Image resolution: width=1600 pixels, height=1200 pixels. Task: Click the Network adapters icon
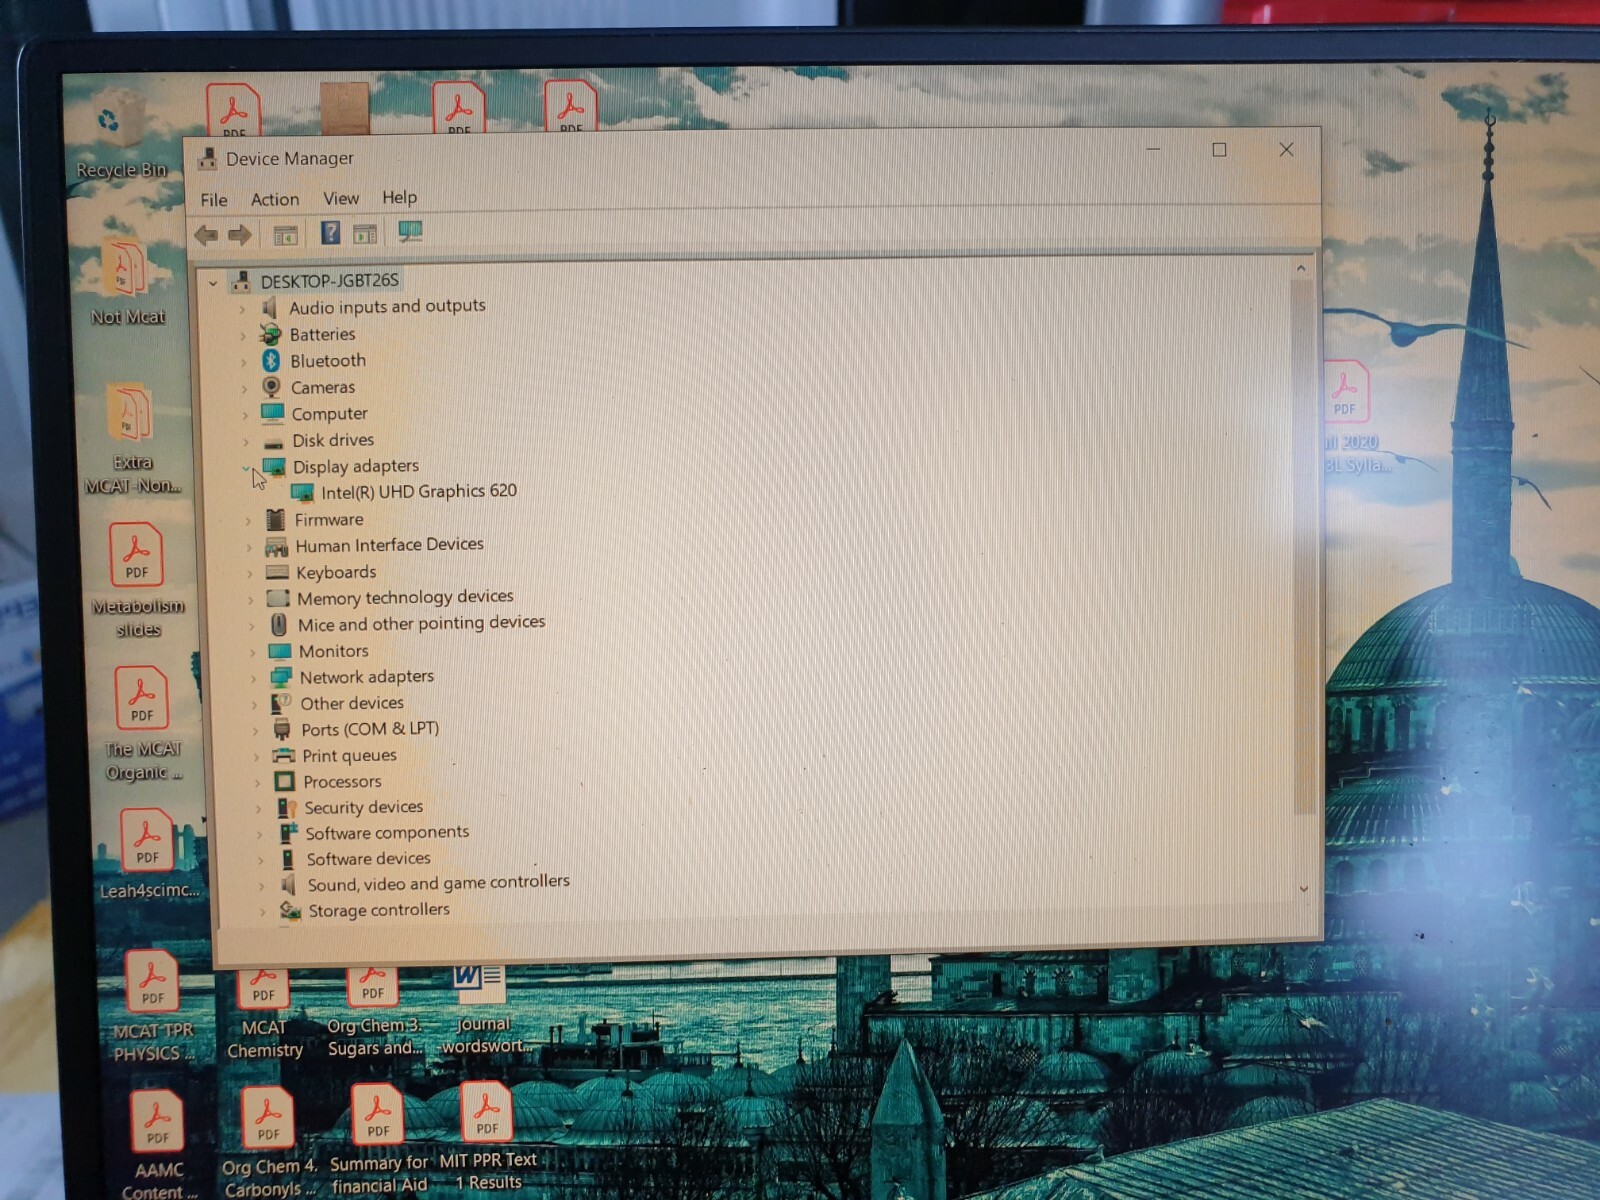click(x=281, y=677)
